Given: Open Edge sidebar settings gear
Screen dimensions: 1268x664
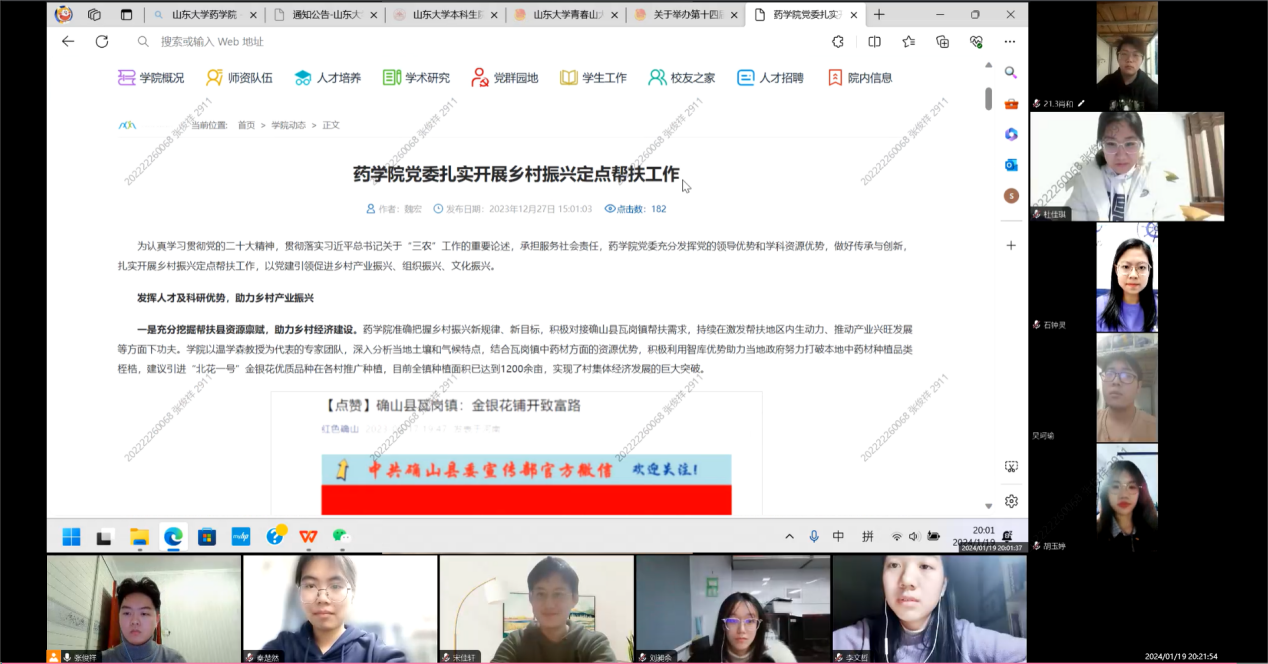Looking at the screenshot, I should [1011, 501].
